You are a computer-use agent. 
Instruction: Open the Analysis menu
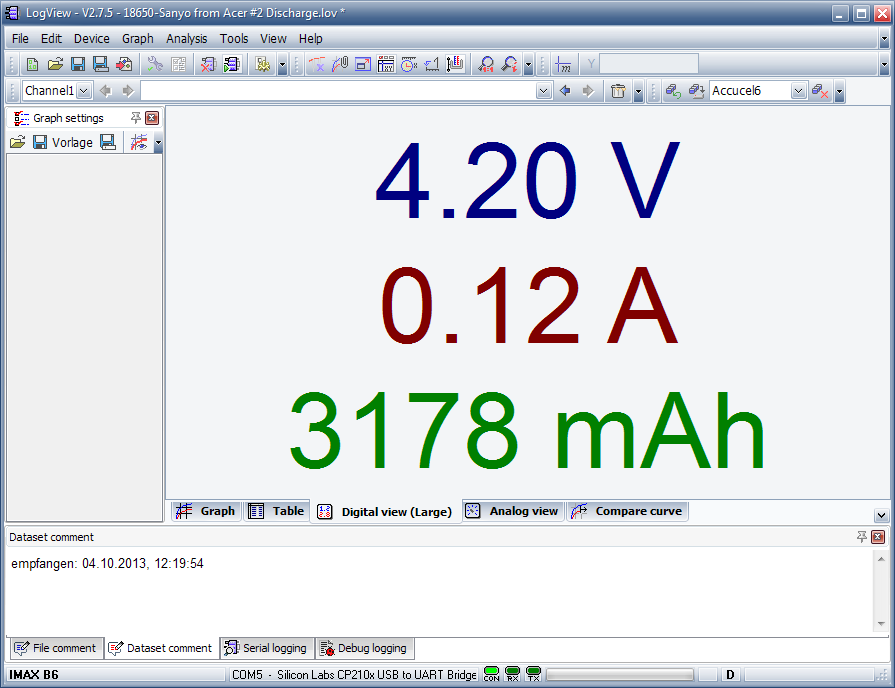(x=187, y=38)
